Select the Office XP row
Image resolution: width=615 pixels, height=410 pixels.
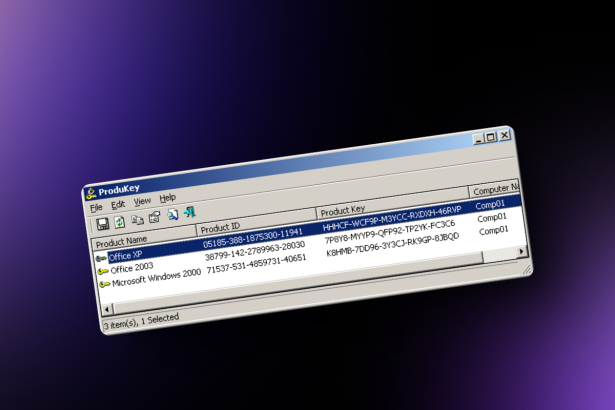(x=126, y=255)
